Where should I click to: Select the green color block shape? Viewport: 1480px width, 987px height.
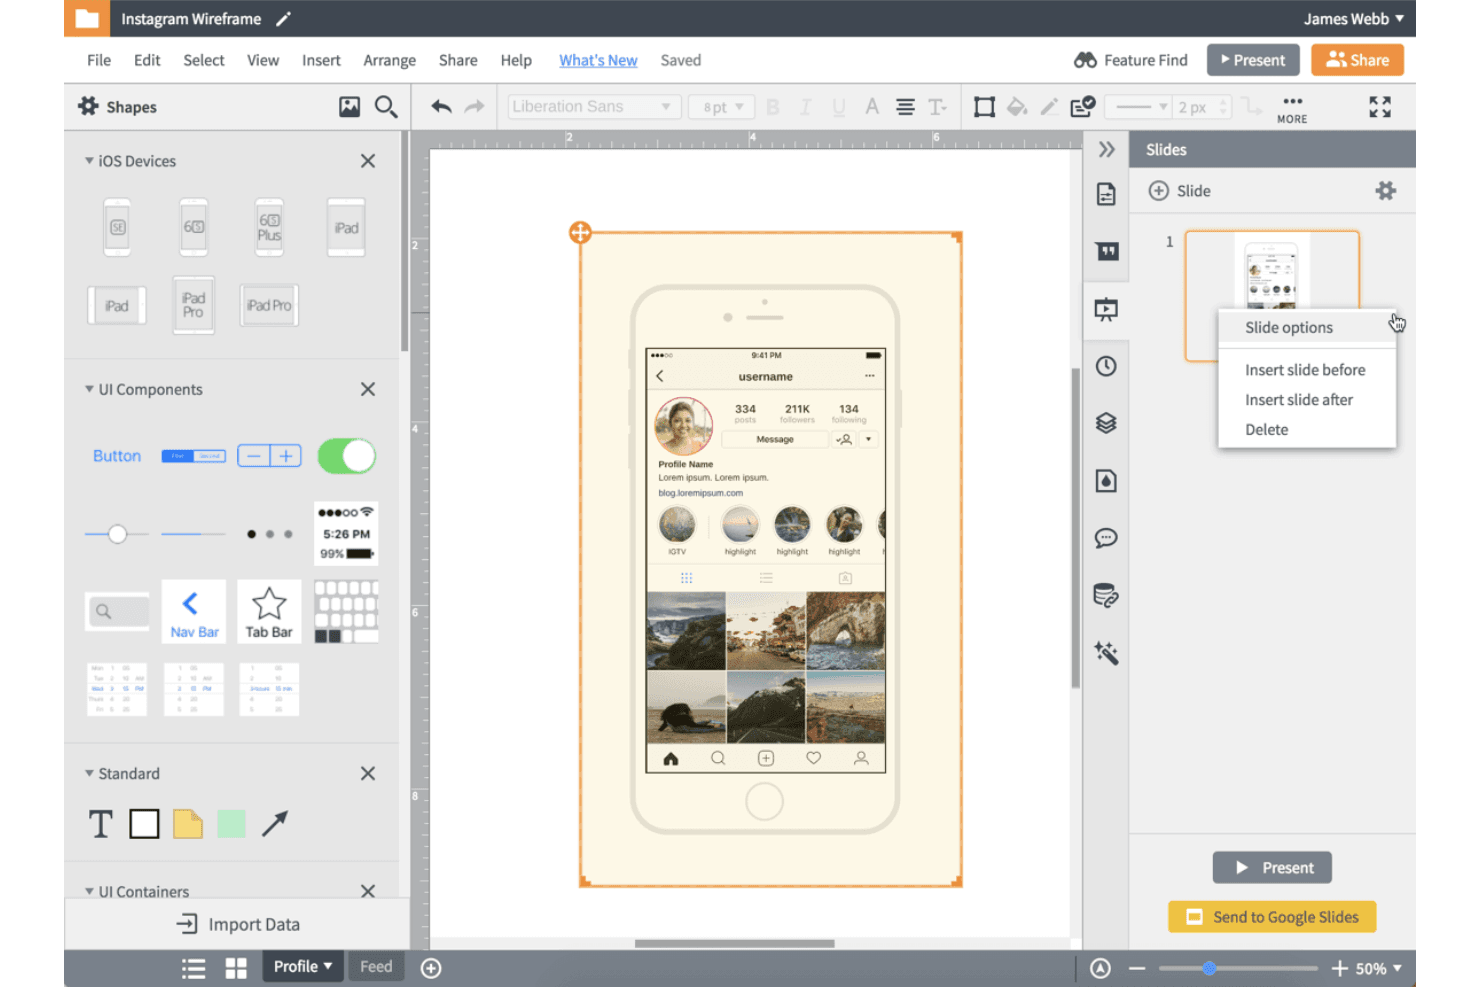pos(232,824)
